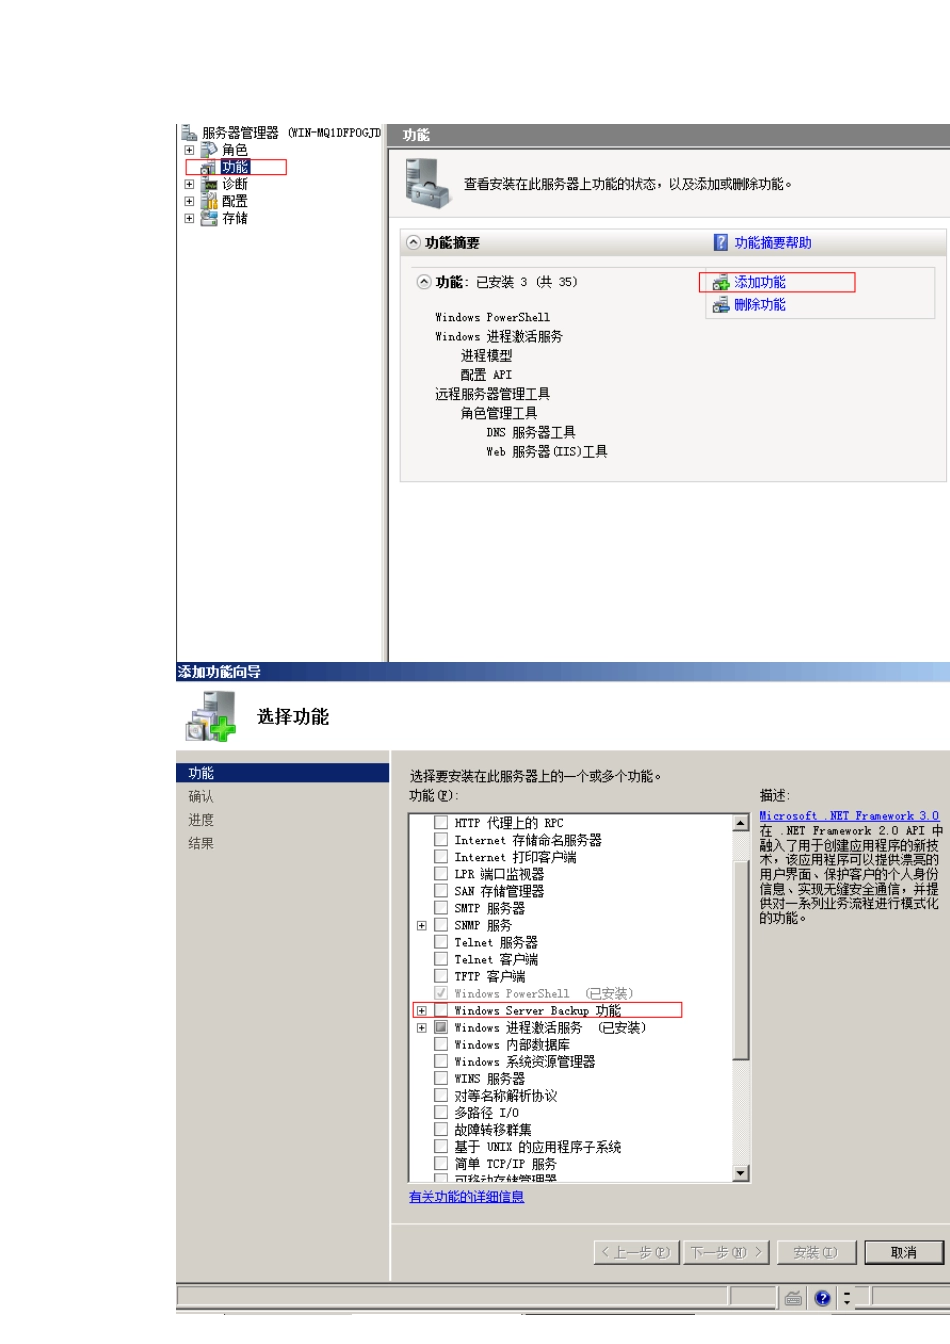Click Windows PowerShell in installed features summary
The image size is (950, 1344).
(x=492, y=317)
